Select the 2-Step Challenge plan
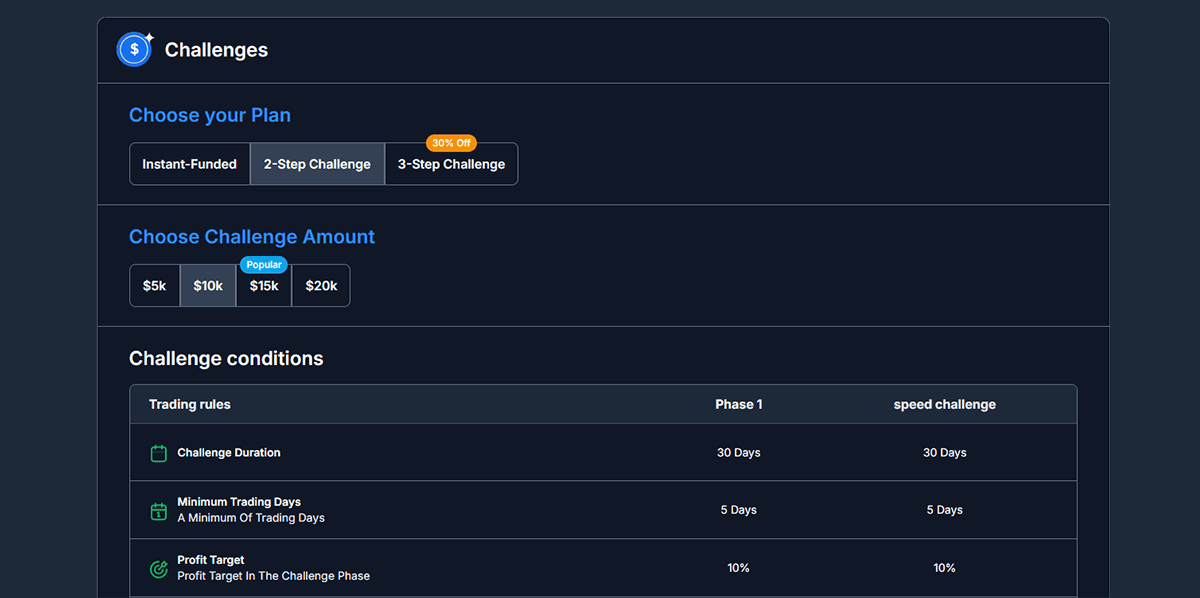1200x598 pixels. coord(317,164)
